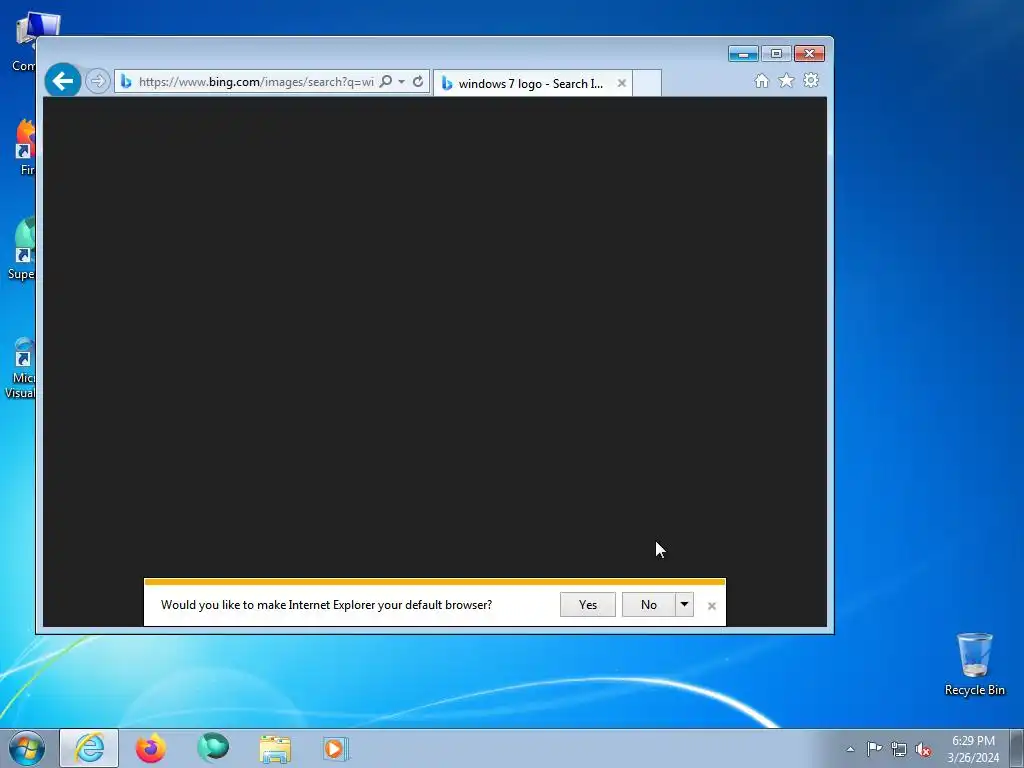Open the Windows Start menu

(27, 748)
